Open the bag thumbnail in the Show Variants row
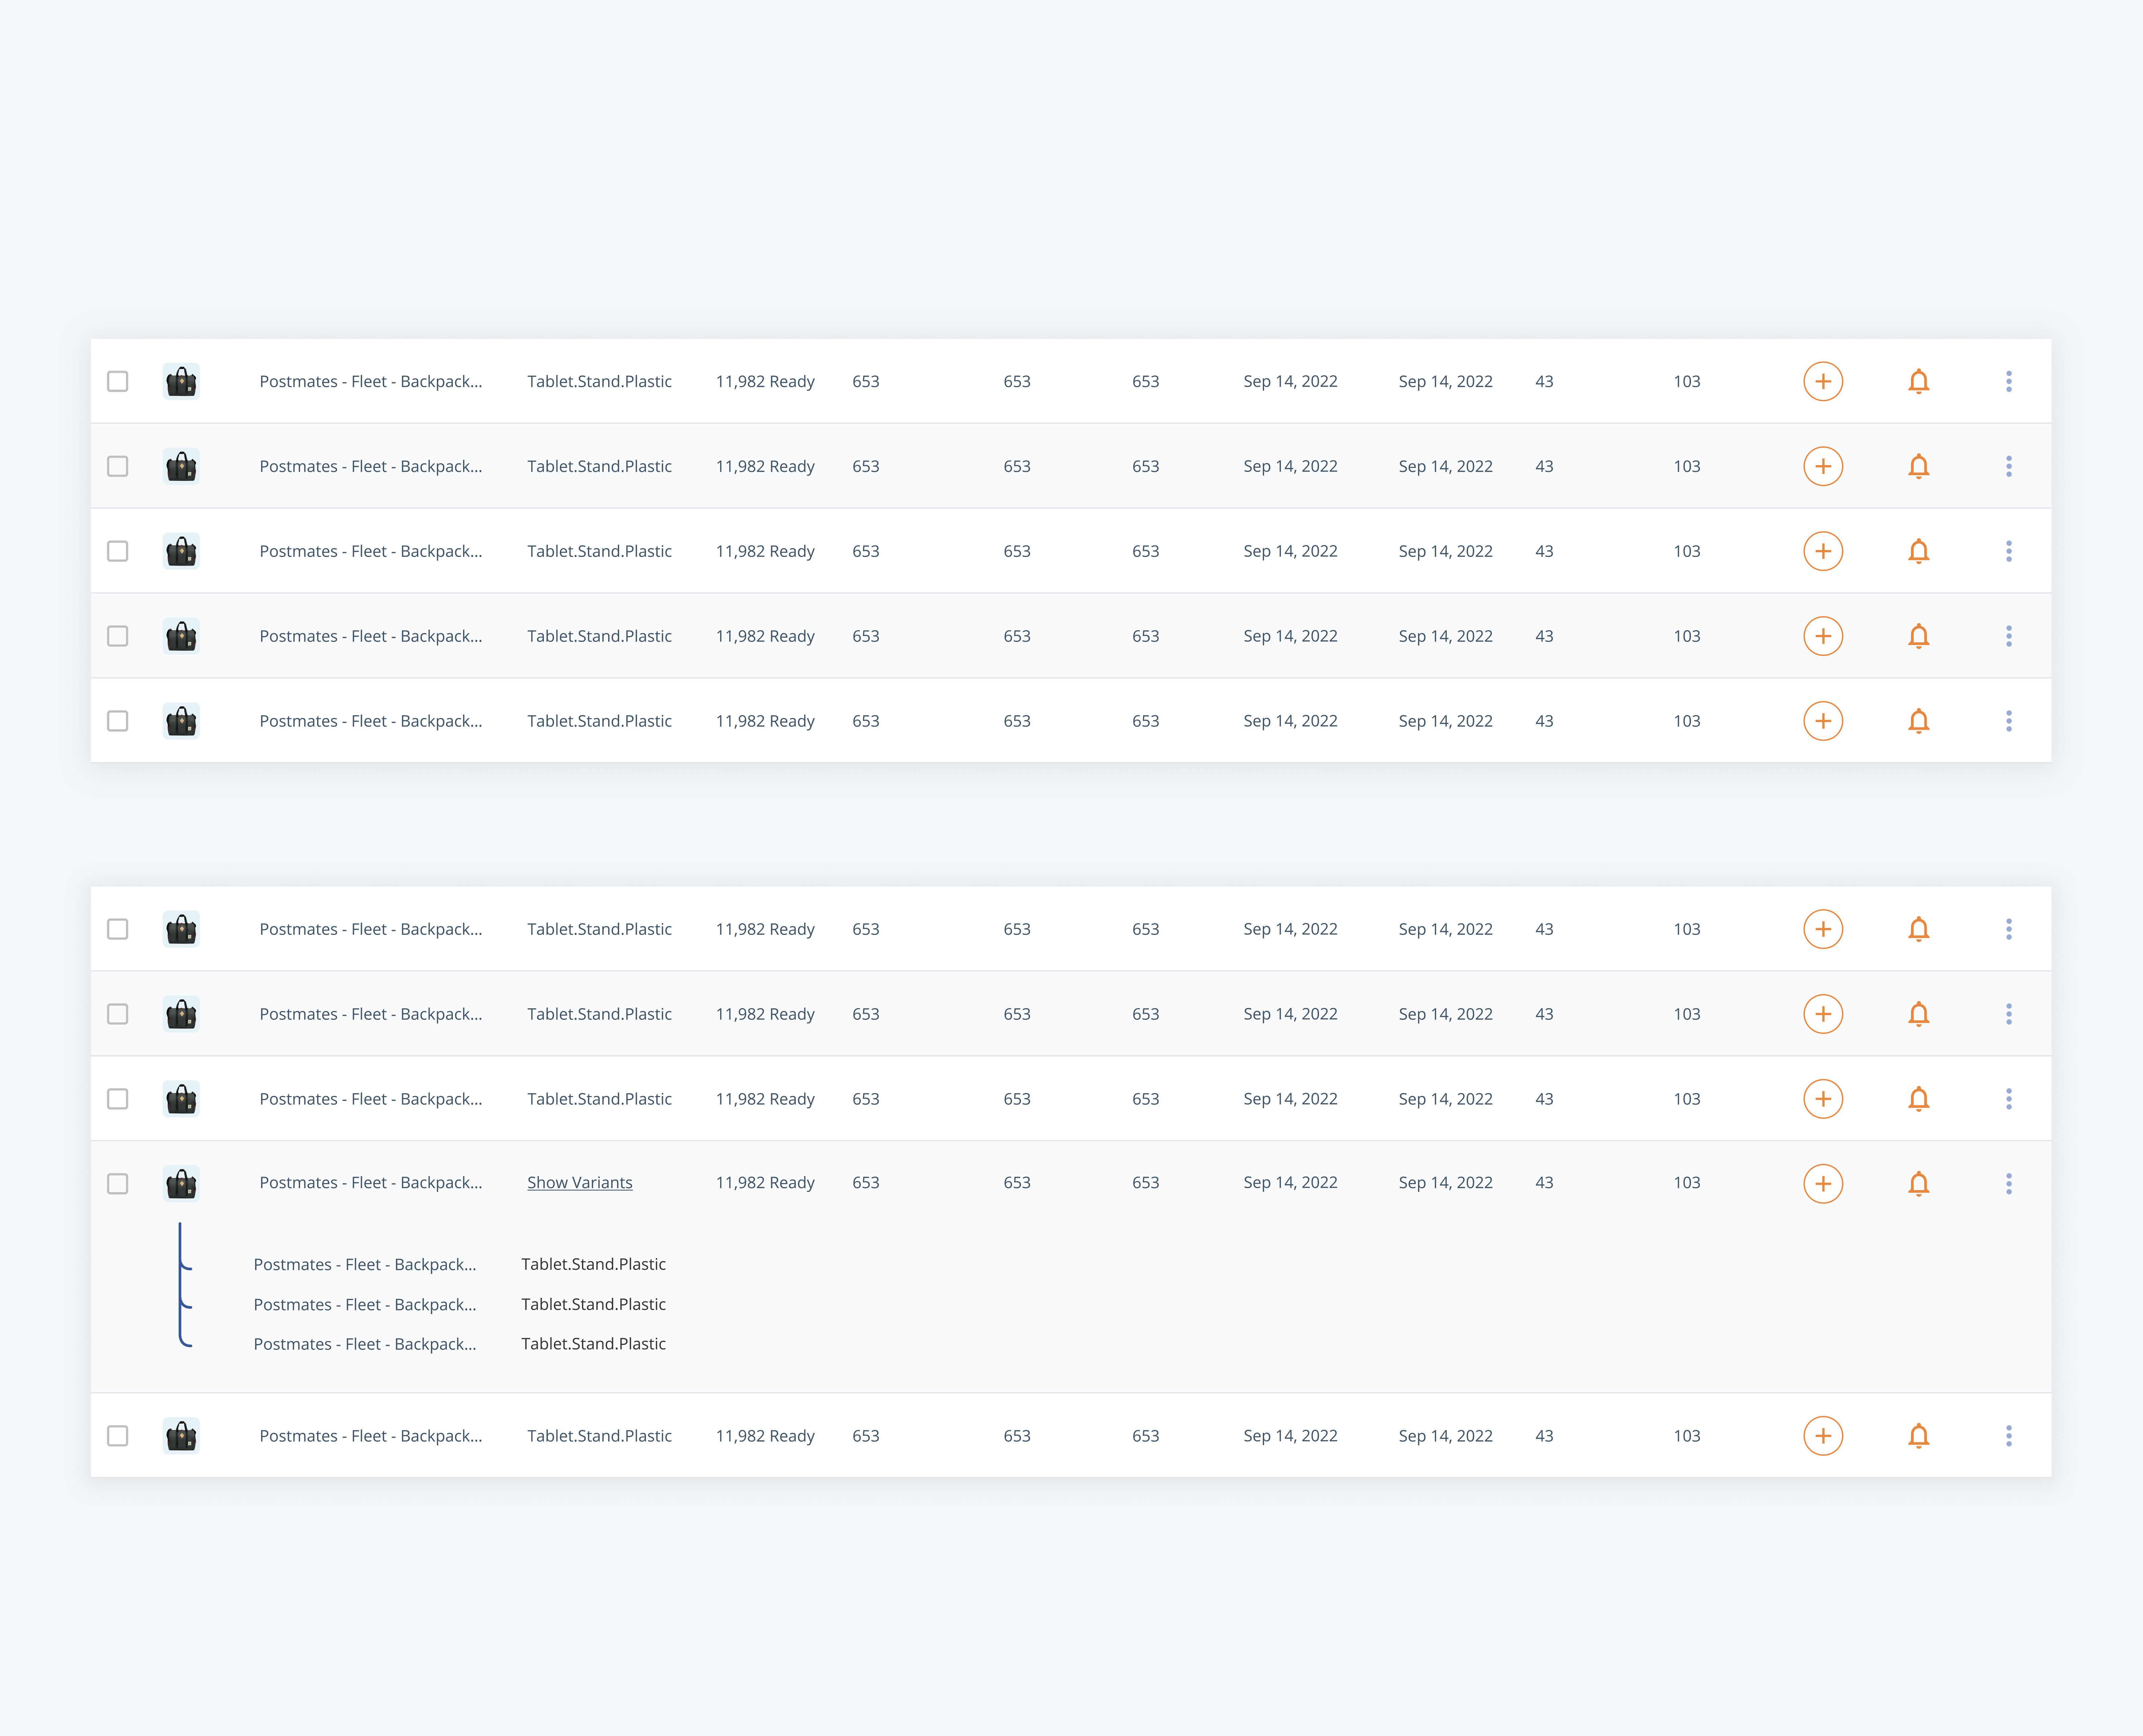 [181, 1184]
